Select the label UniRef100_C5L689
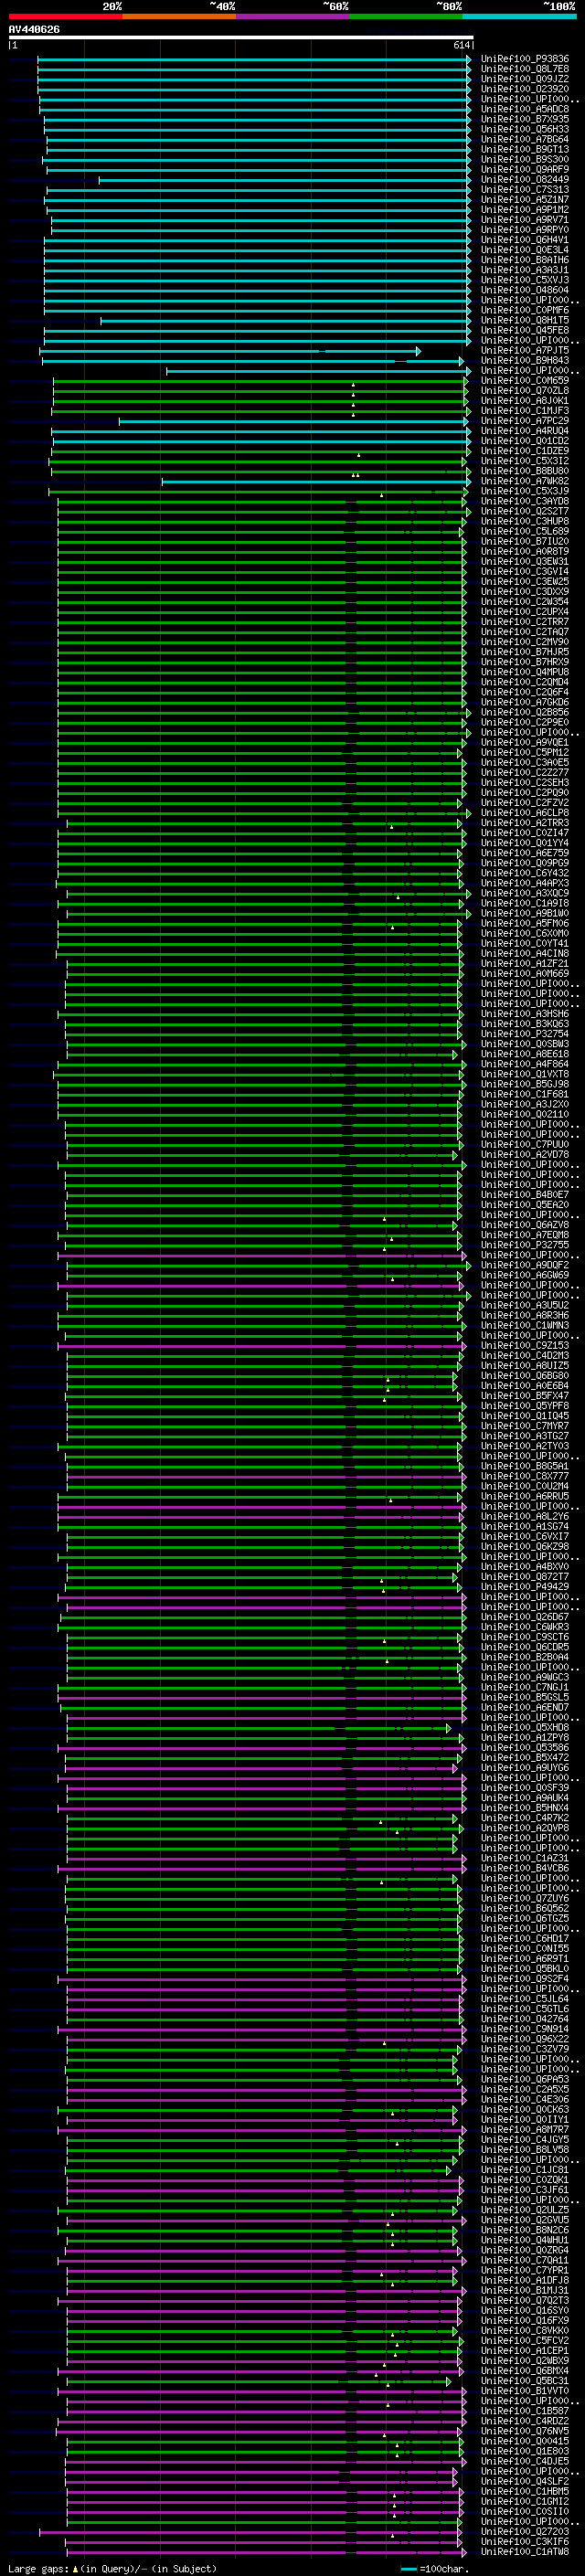This screenshot has height=2576, width=585. click(525, 531)
